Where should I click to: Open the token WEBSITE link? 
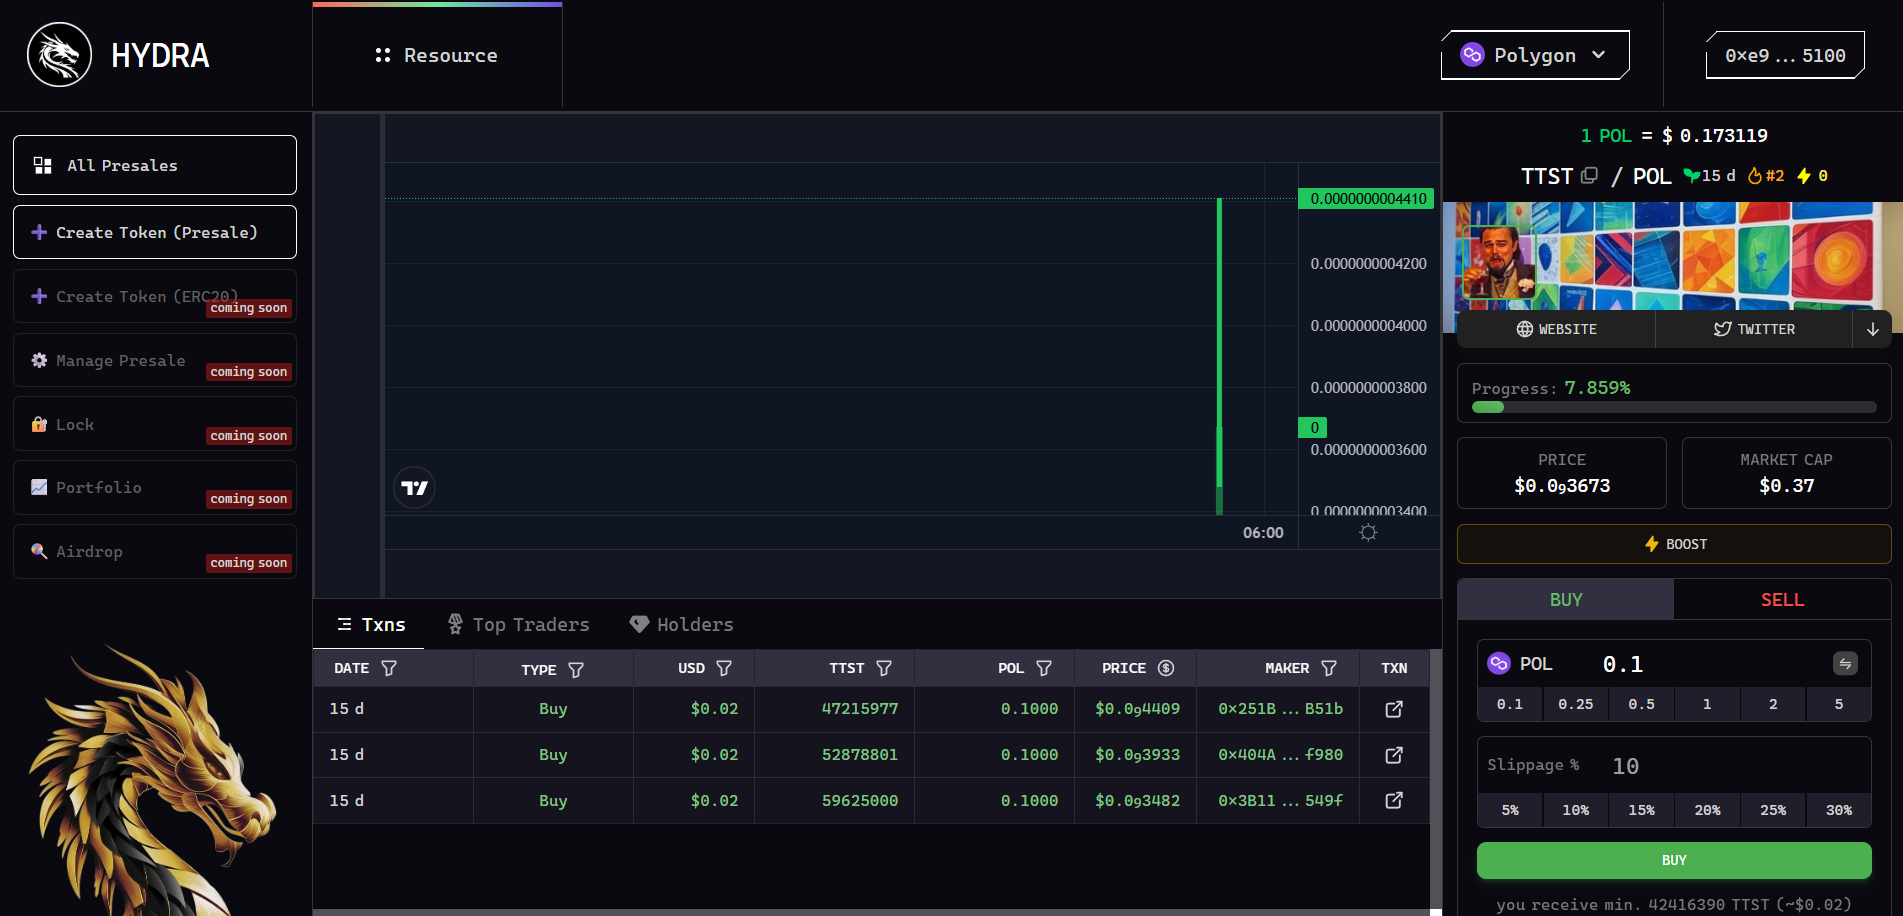pos(1556,329)
